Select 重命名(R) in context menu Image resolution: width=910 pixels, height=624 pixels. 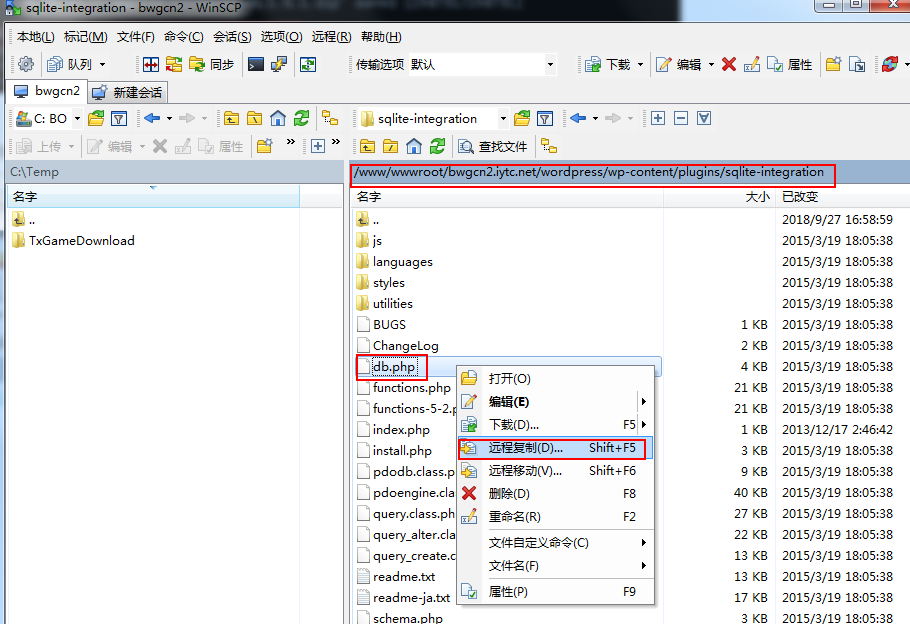point(555,517)
